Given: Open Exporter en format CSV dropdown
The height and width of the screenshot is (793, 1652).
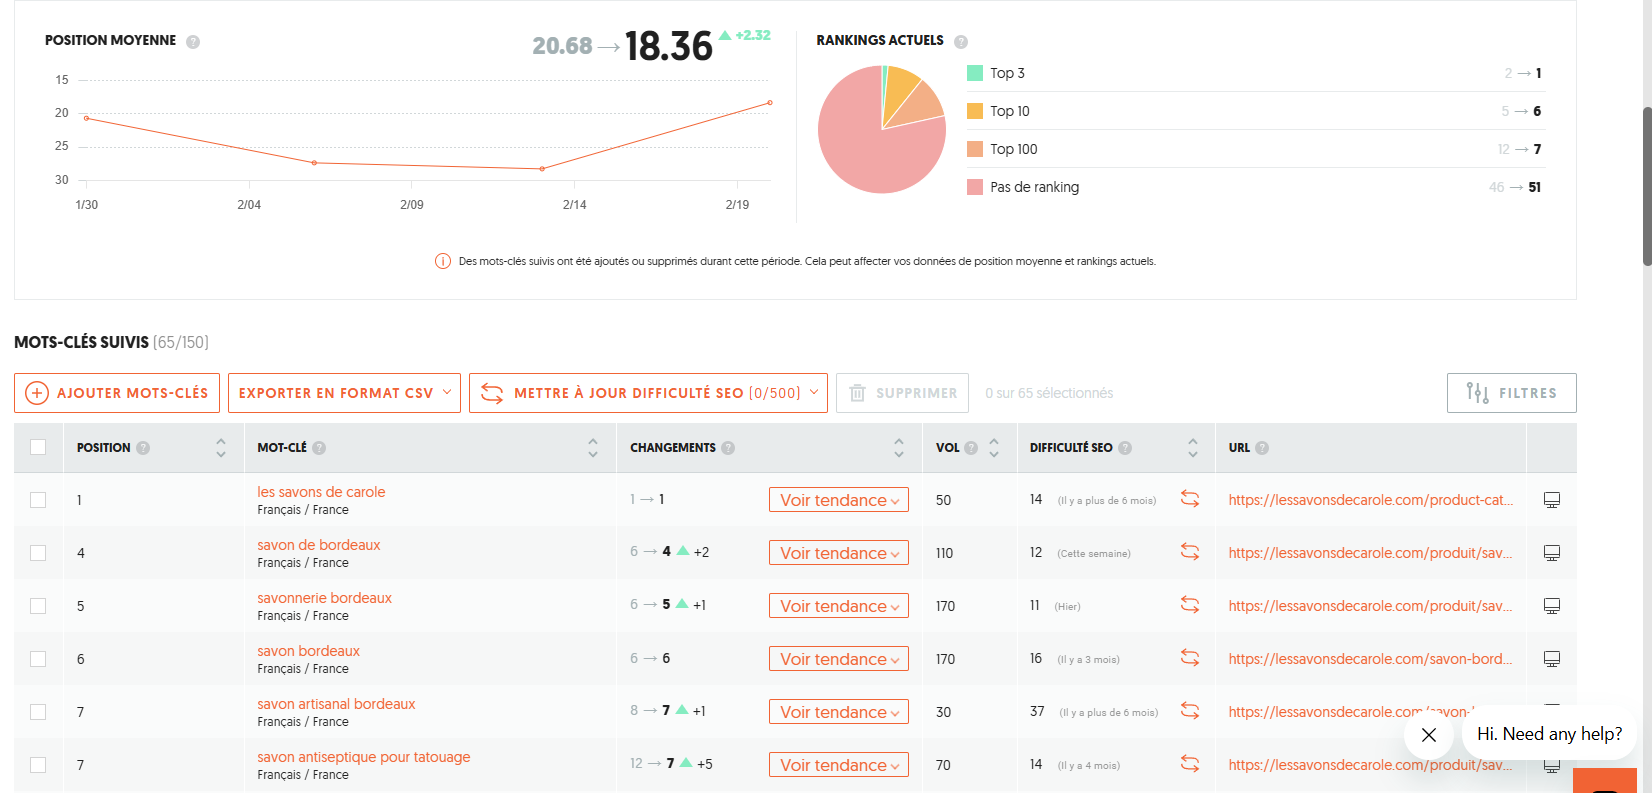Looking at the screenshot, I should point(345,393).
